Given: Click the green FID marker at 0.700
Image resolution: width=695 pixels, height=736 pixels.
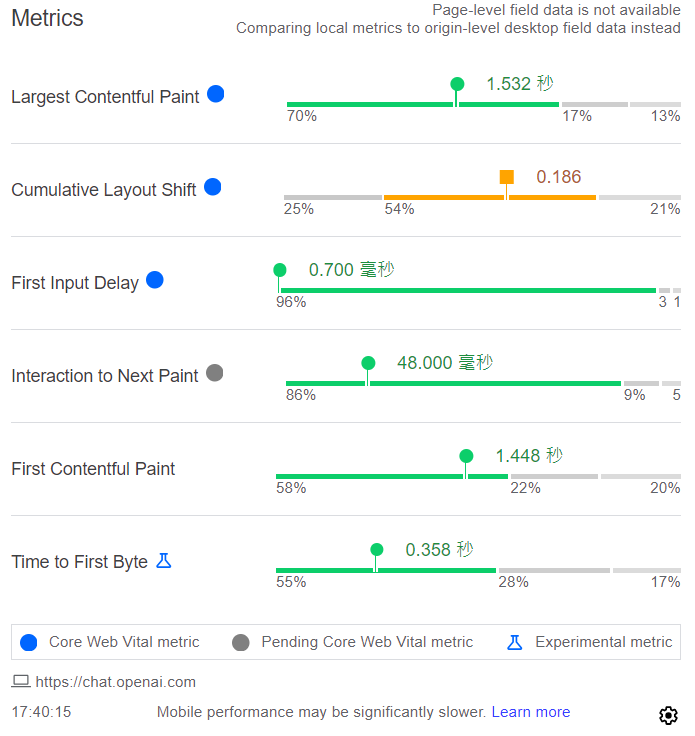Looking at the screenshot, I should pyautogui.click(x=280, y=270).
